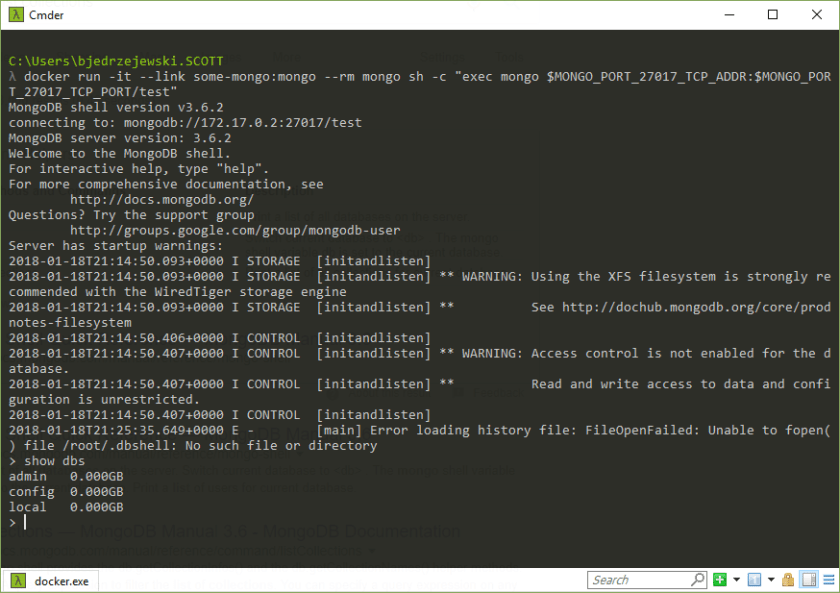Click the docs.mongodb.org URL

pyautogui.click(x=154, y=200)
